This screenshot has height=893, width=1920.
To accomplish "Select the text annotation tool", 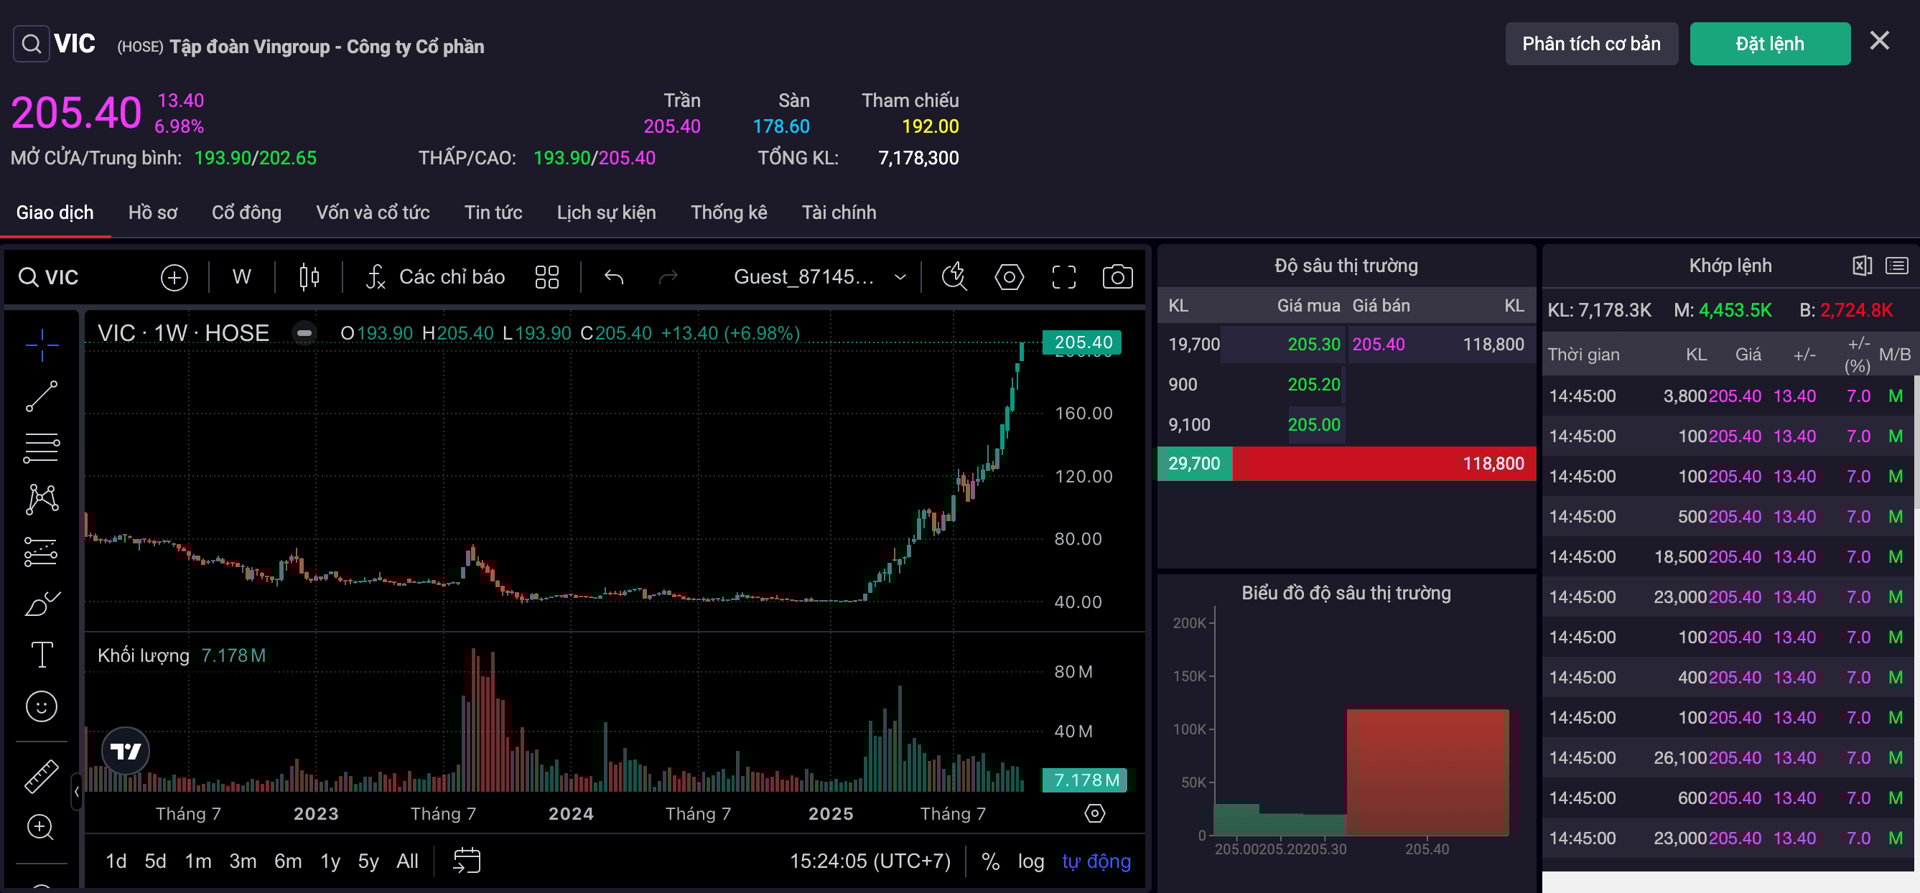I will pyautogui.click(x=41, y=655).
